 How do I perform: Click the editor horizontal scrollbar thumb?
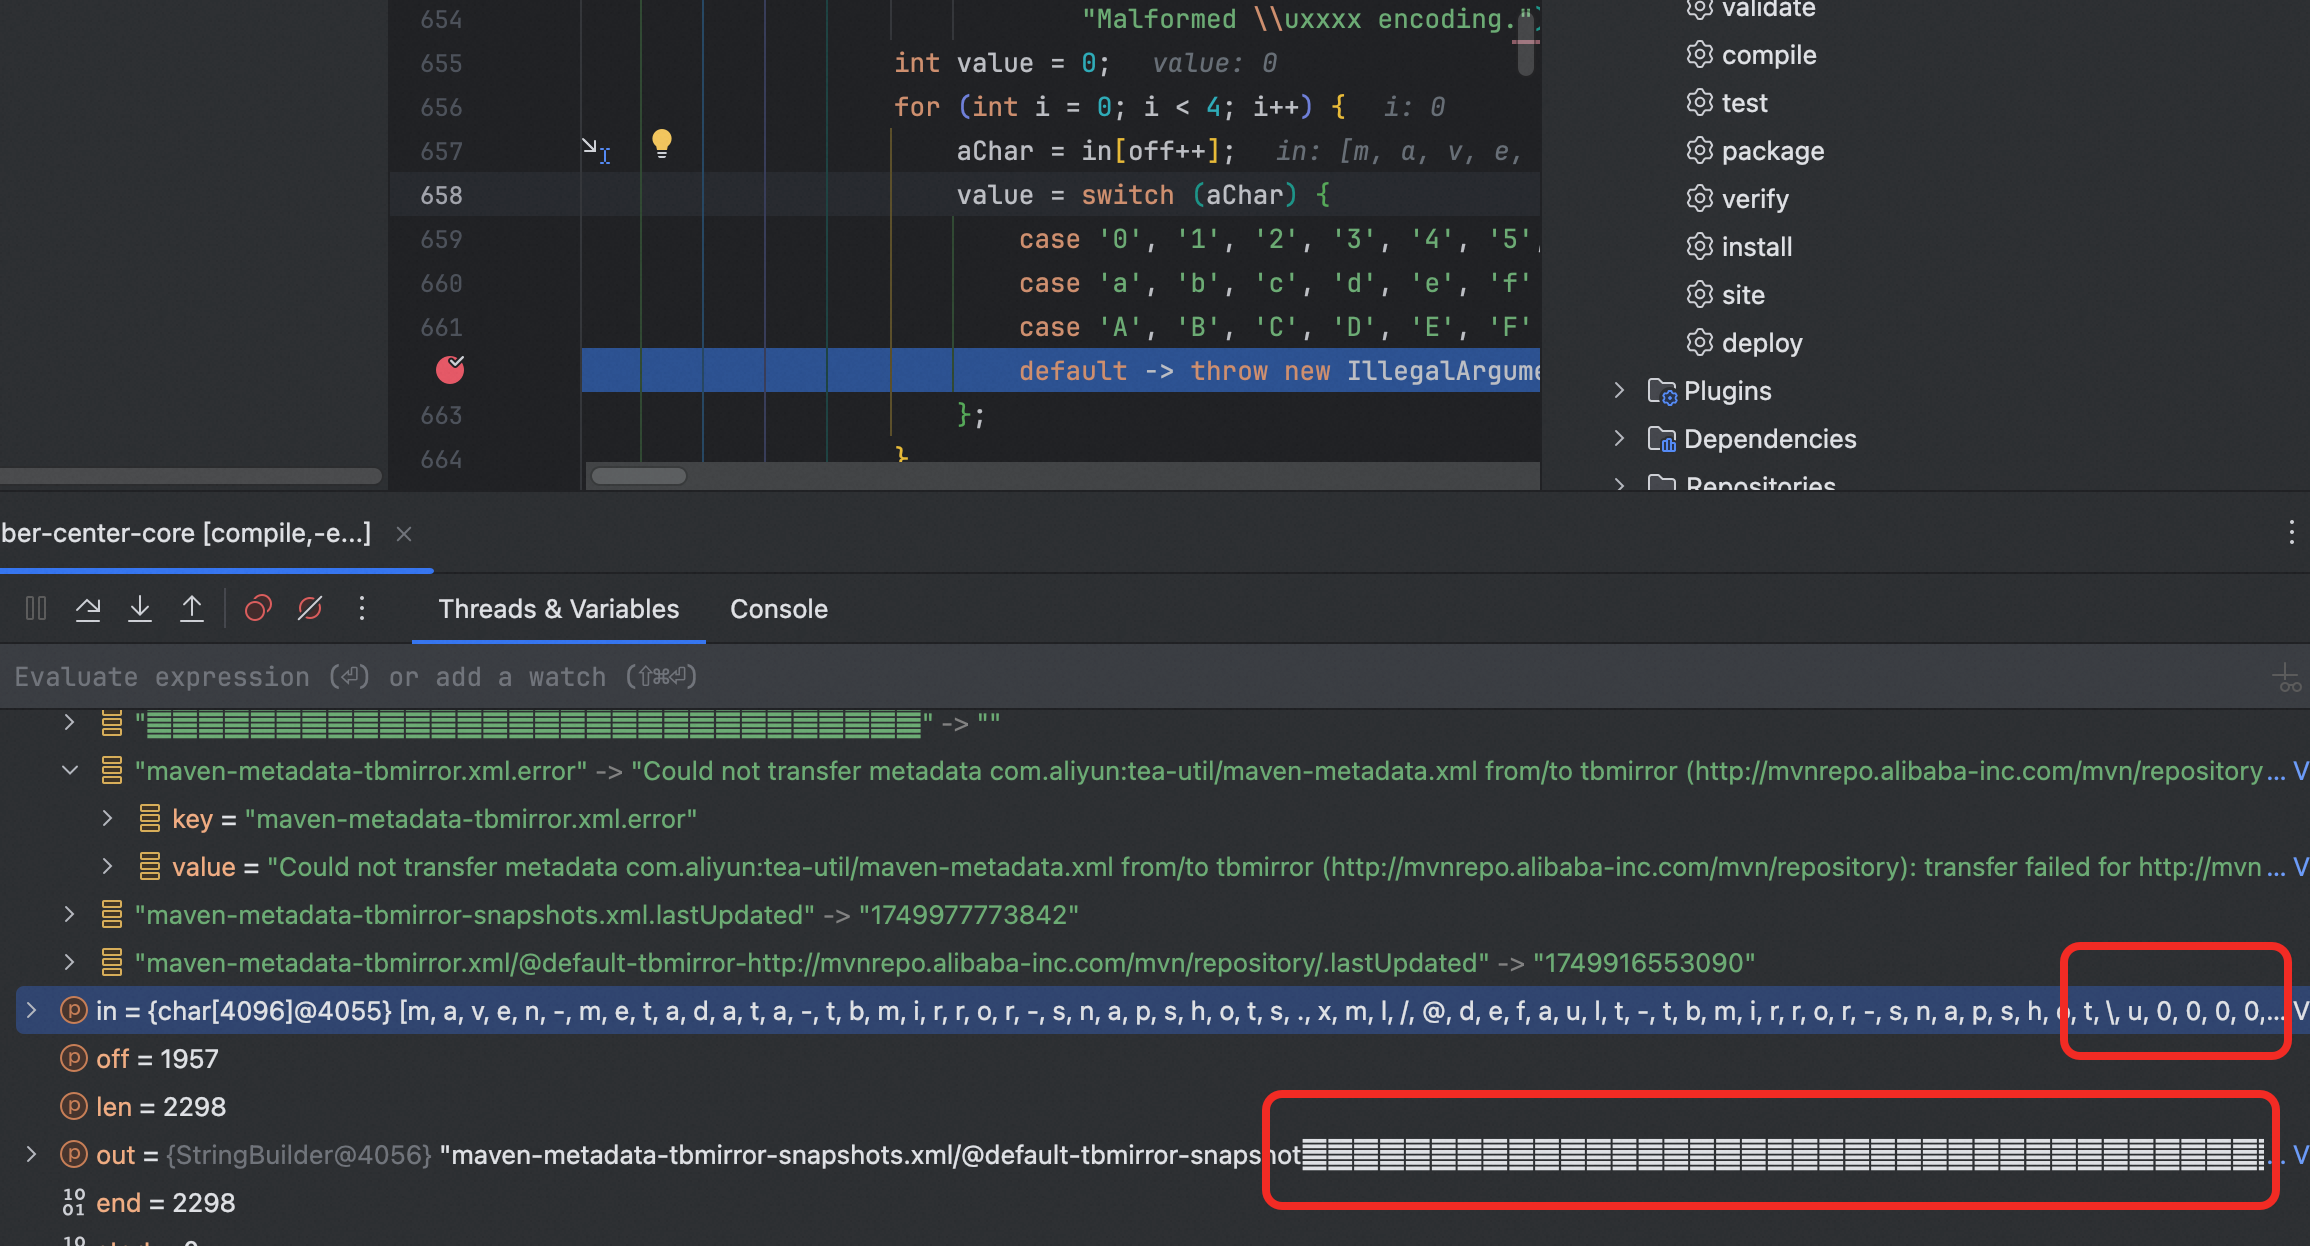click(638, 476)
